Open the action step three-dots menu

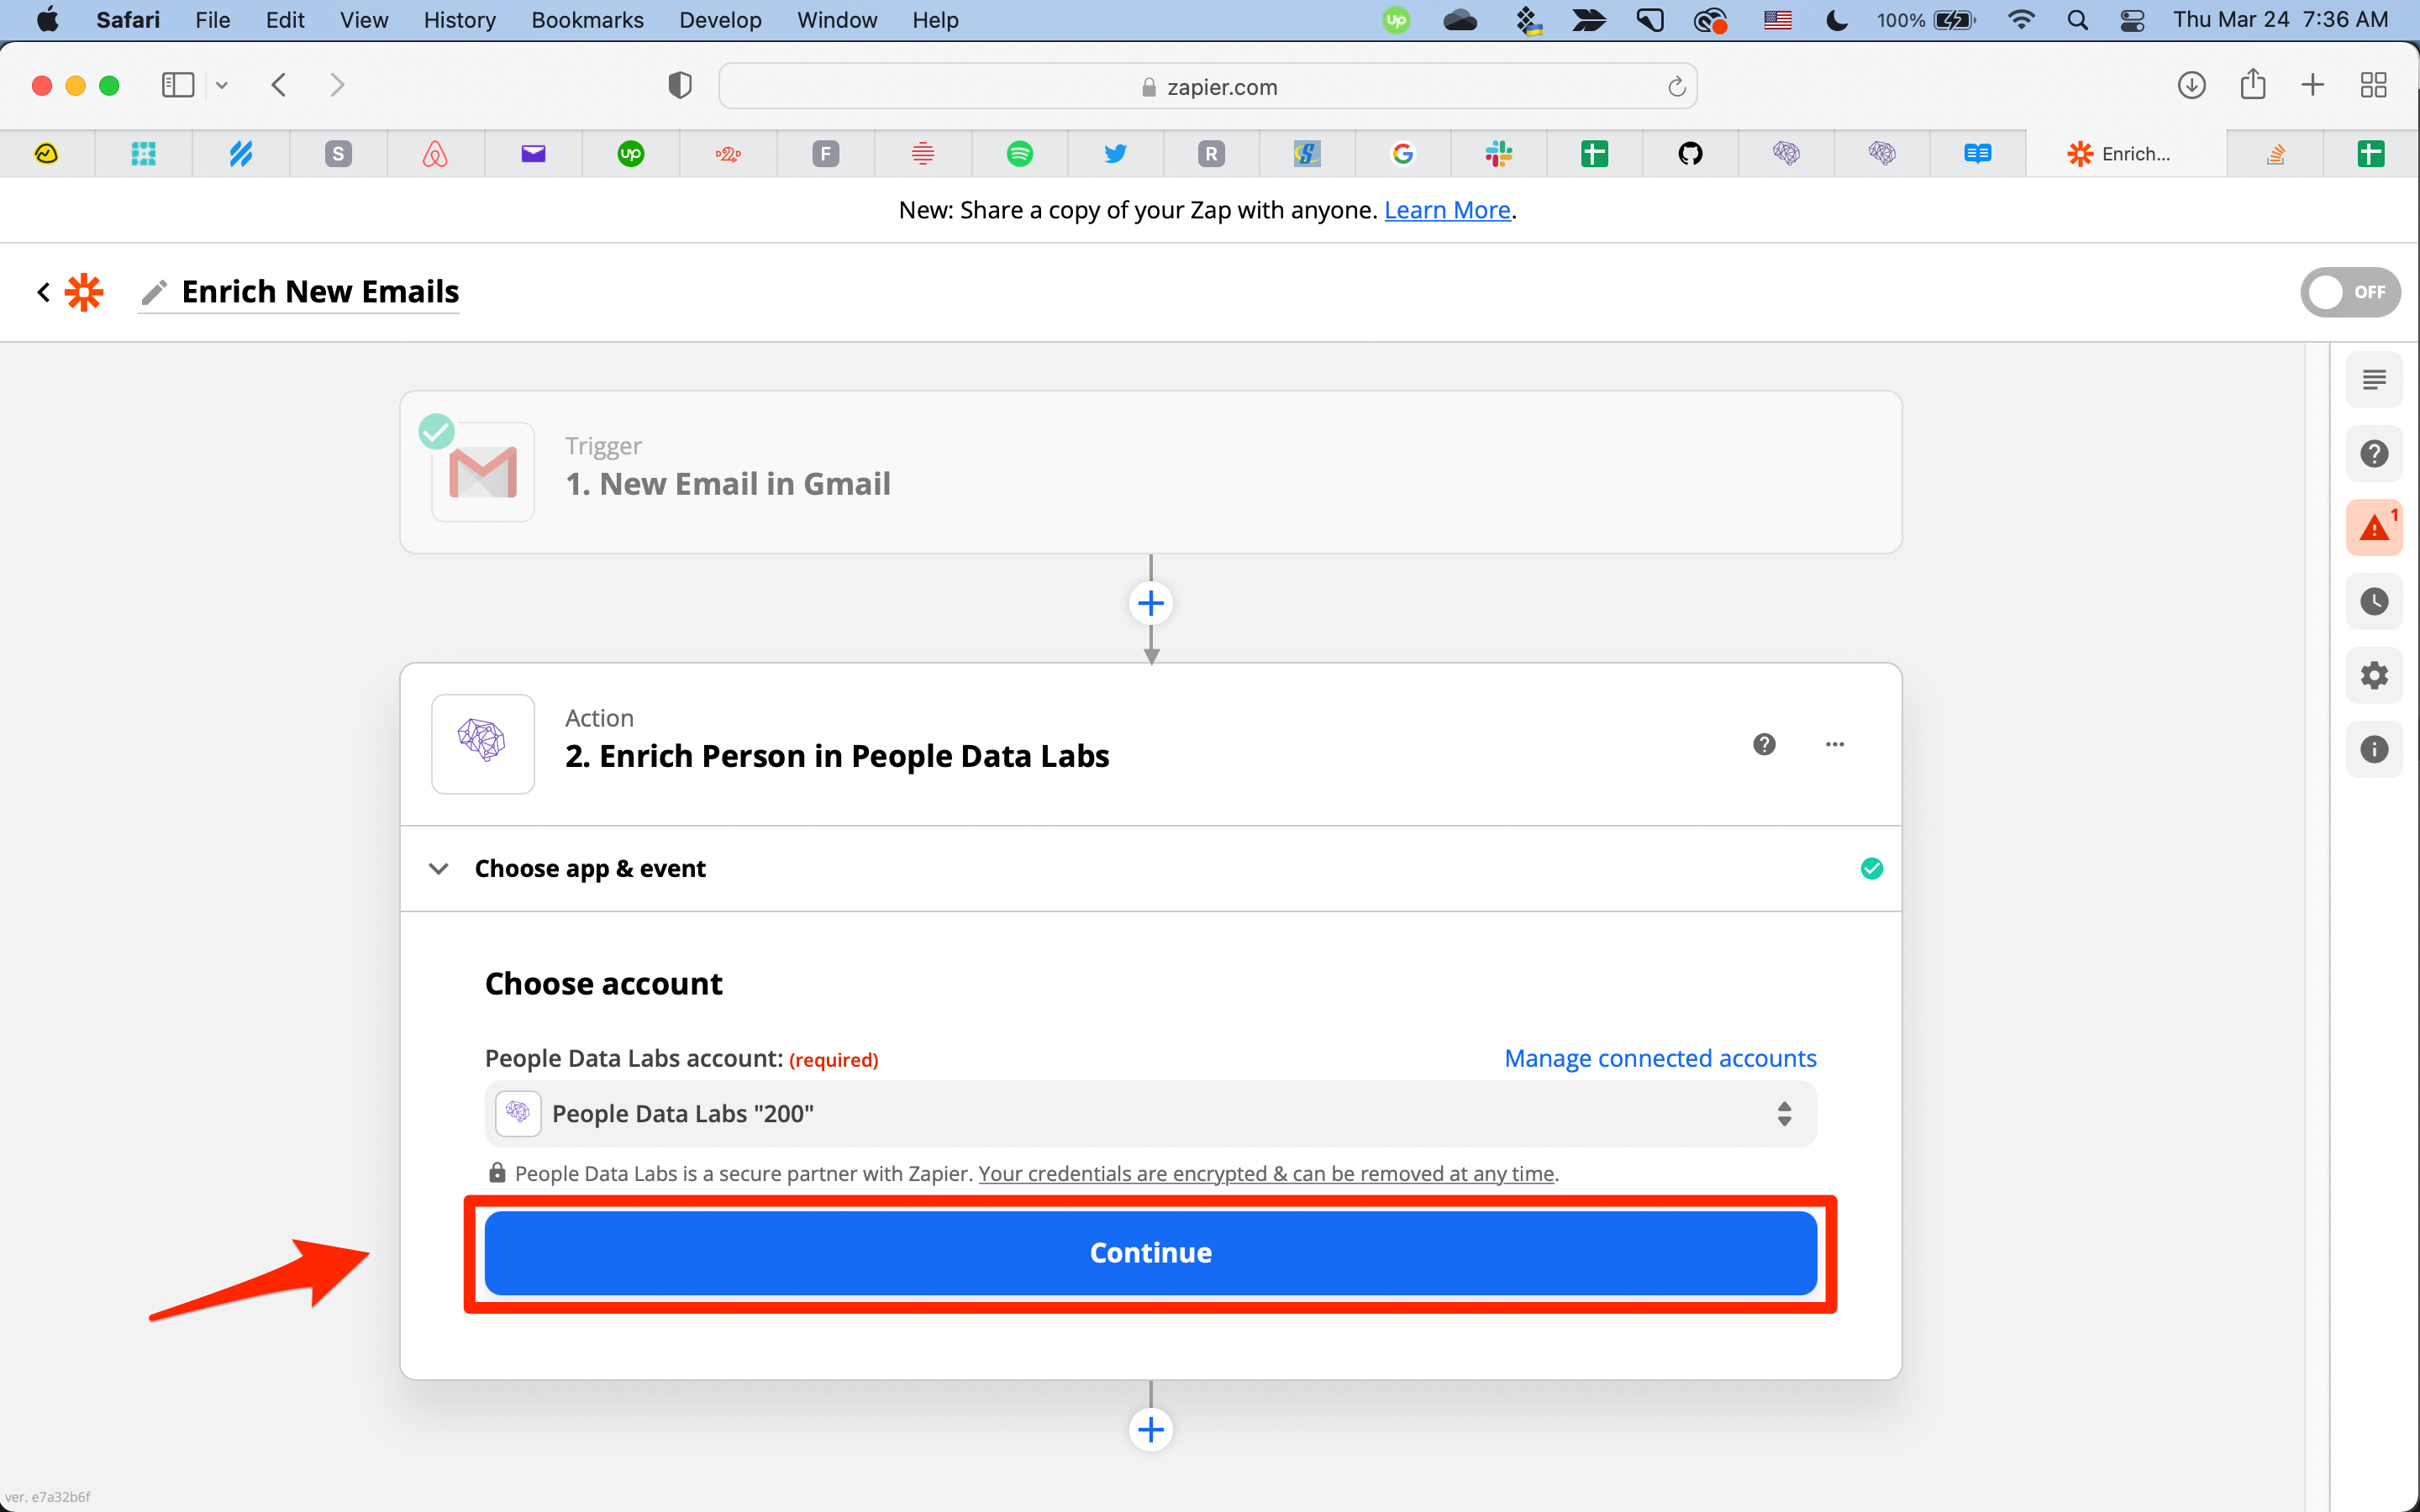pyautogui.click(x=1834, y=744)
